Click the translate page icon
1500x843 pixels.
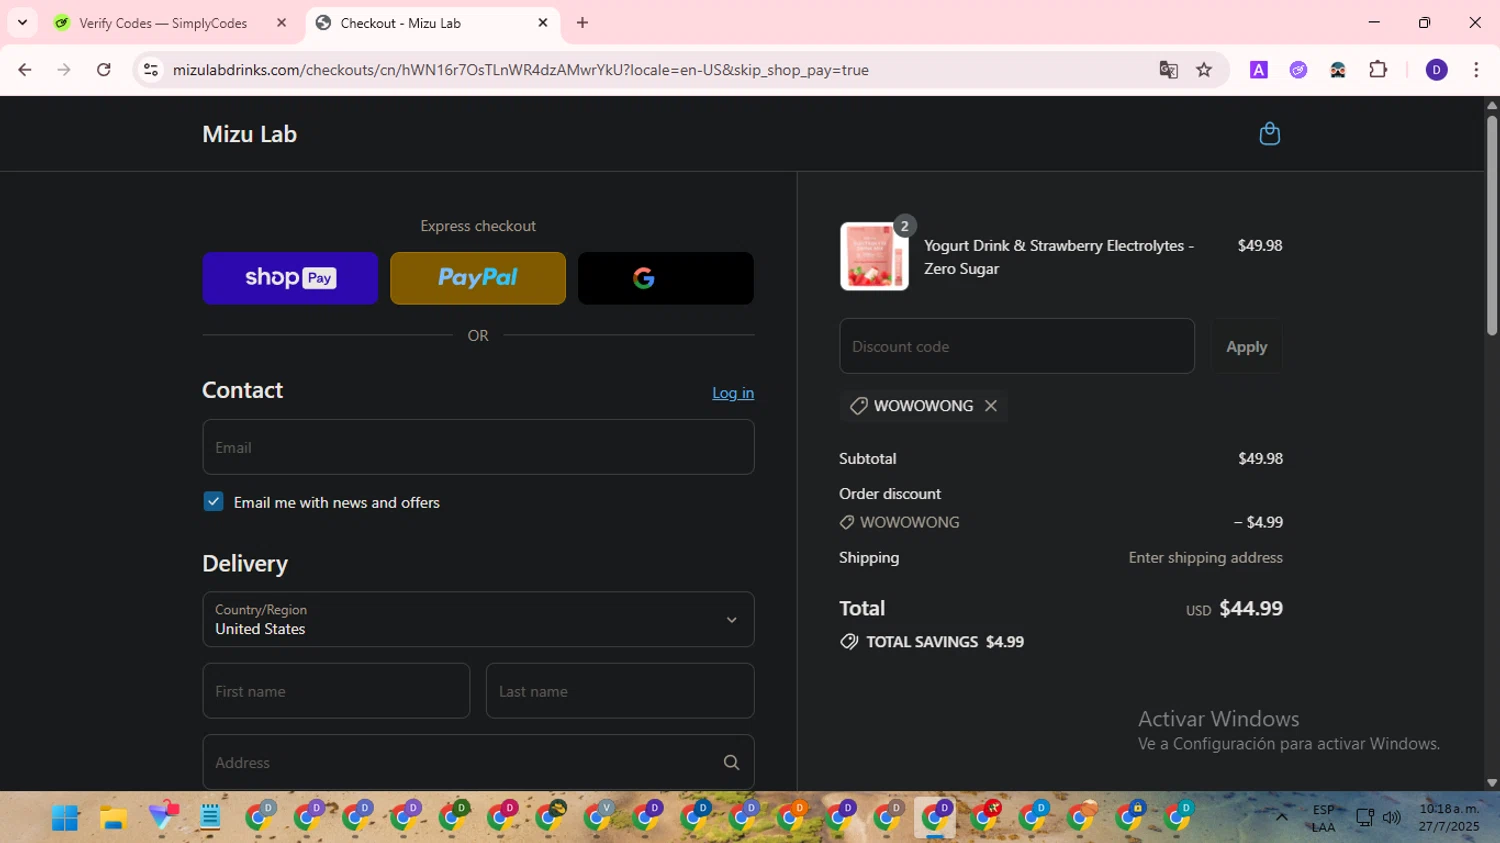(1168, 70)
